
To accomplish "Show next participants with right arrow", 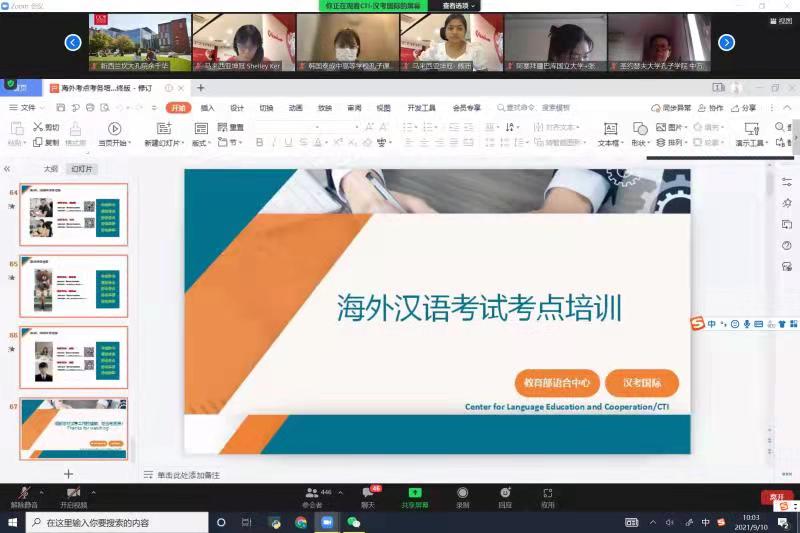I will point(727,42).
